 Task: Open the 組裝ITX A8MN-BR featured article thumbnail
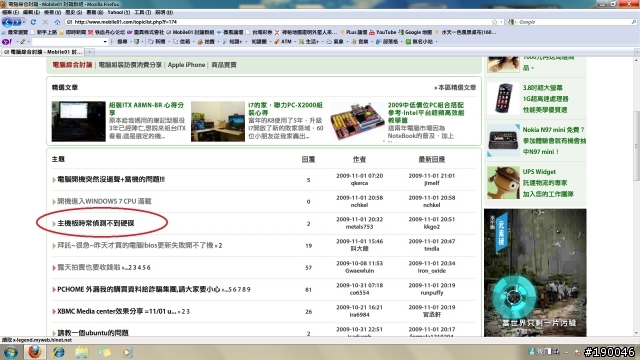(78, 121)
